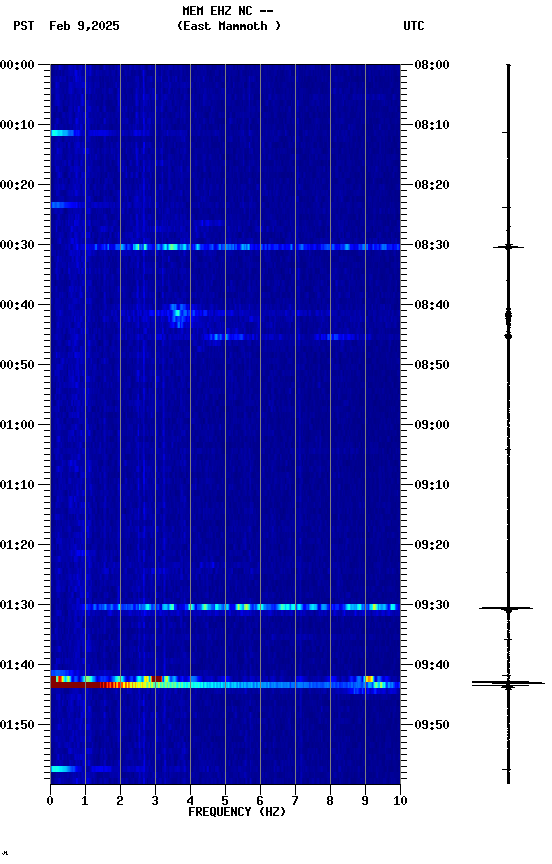
Task: Click the seismogram spike near 09:30
Action: click(506, 608)
